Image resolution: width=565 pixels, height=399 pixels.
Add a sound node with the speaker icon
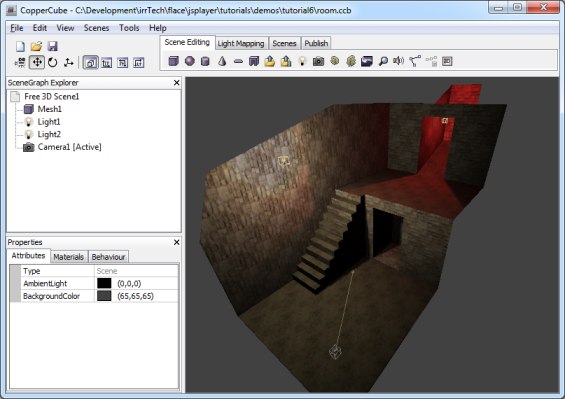coord(398,61)
